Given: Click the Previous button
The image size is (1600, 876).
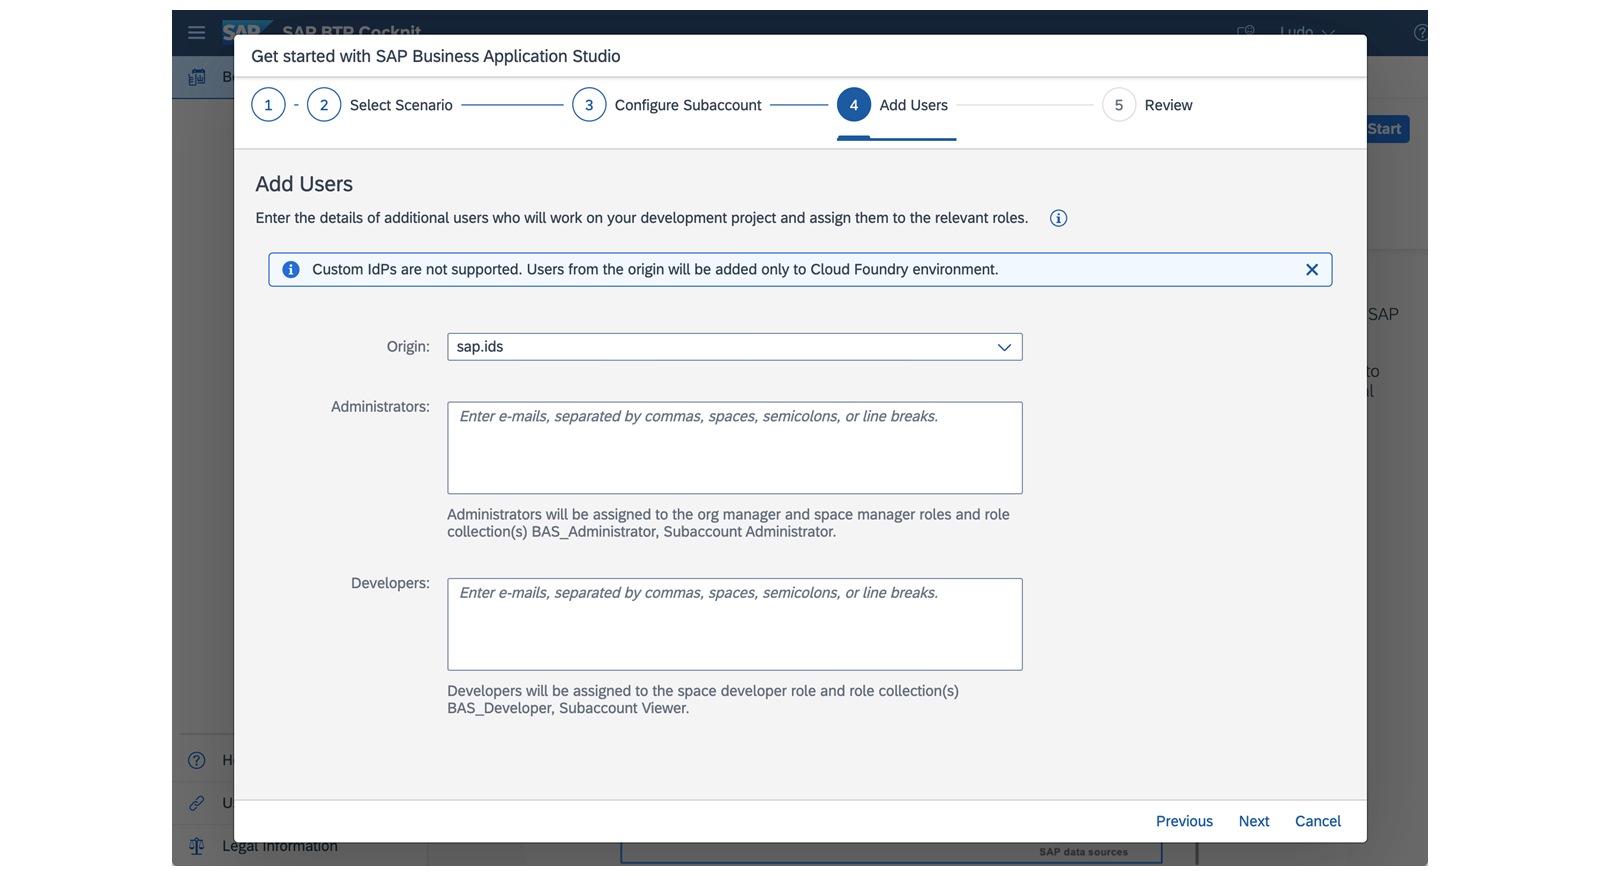Looking at the screenshot, I should click(x=1184, y=821).
